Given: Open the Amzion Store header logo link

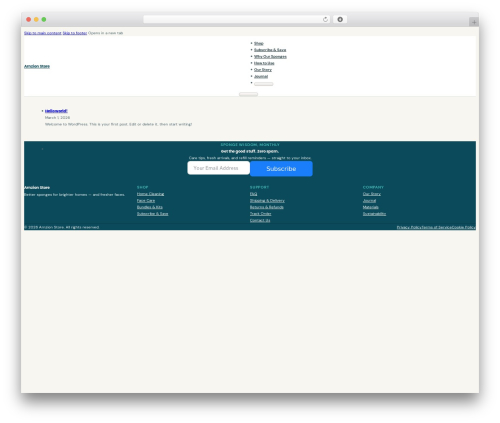Looking at the screenshot, I should (x=37, y=66).
